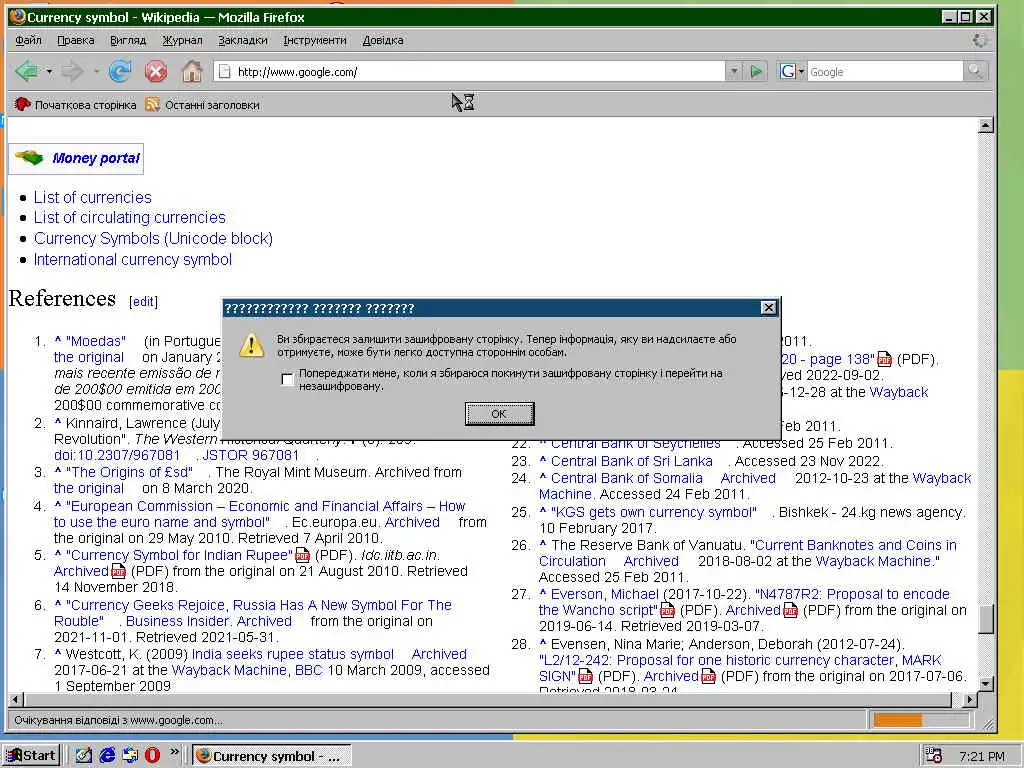Reload the page with the blue refresh icon
The height and width of the screenshot is (768, 1024).
pyautogui.click(x=120, y=71)
